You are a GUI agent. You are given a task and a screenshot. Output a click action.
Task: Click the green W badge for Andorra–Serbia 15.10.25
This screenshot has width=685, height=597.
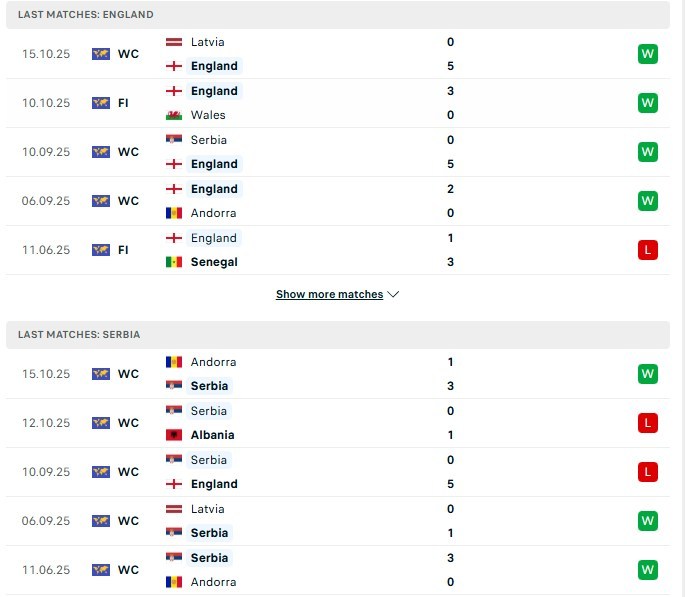(648, 374)
